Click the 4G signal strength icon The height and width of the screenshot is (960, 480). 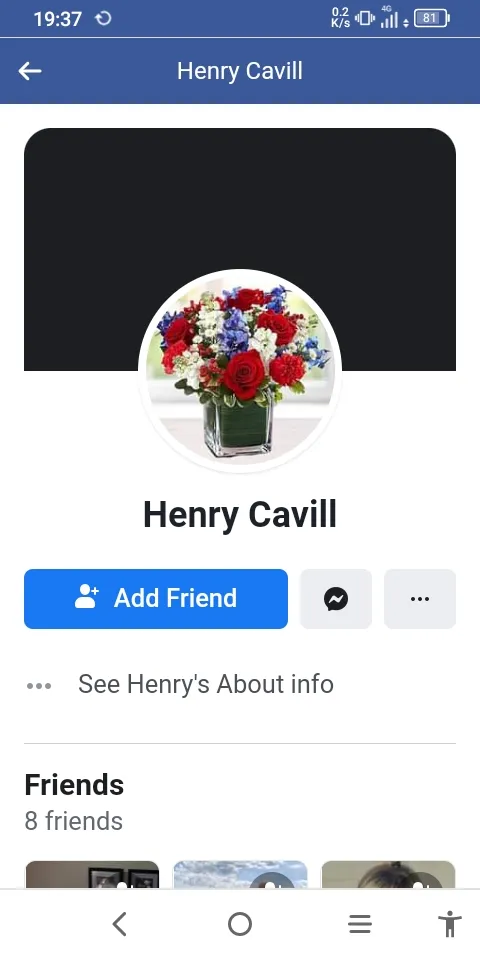(389, 18)
